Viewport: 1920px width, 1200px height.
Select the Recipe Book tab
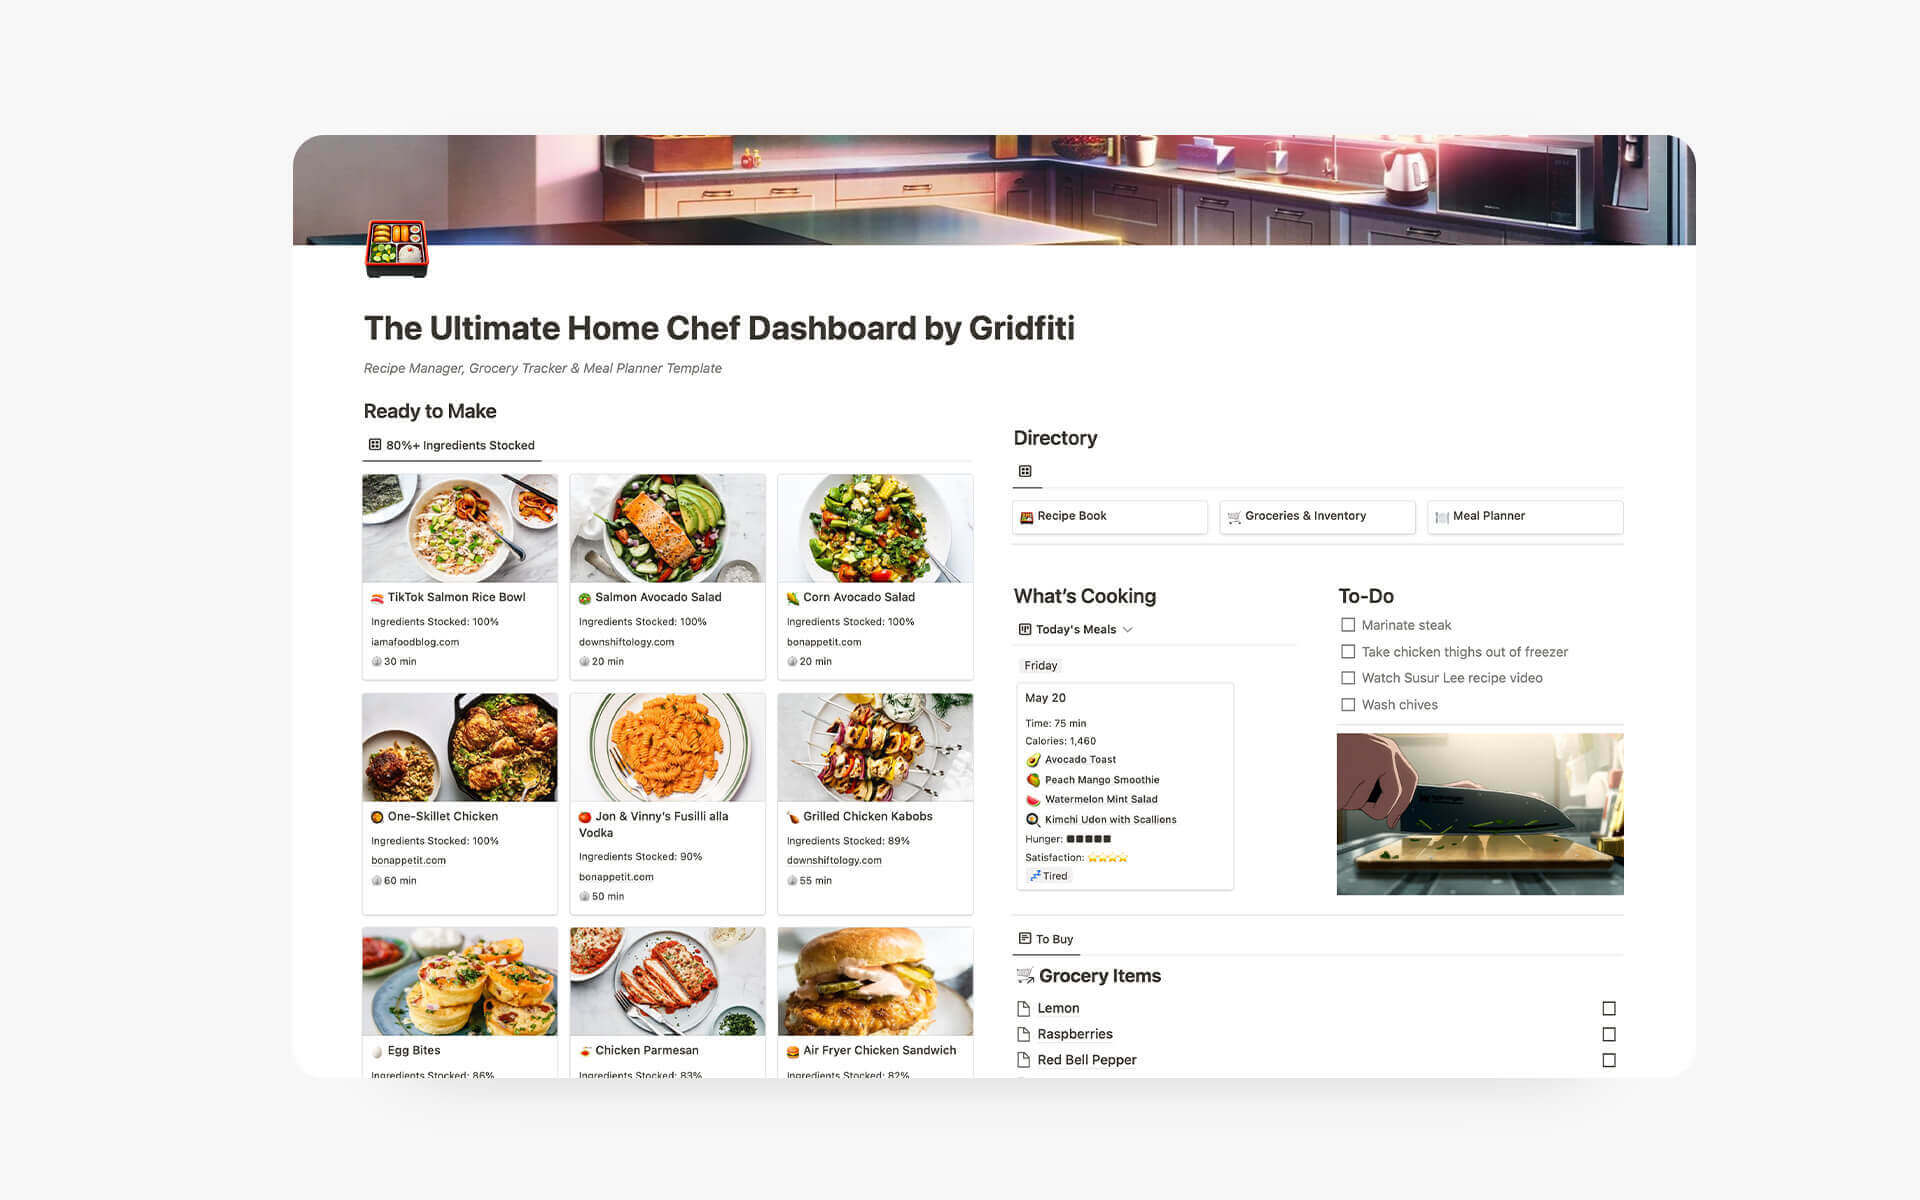1107,516
